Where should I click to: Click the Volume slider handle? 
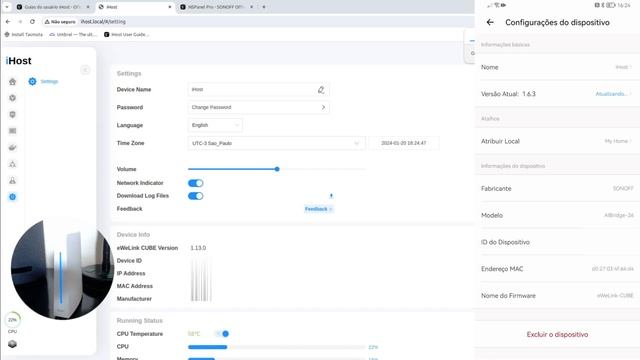click(x=277, y=169)
